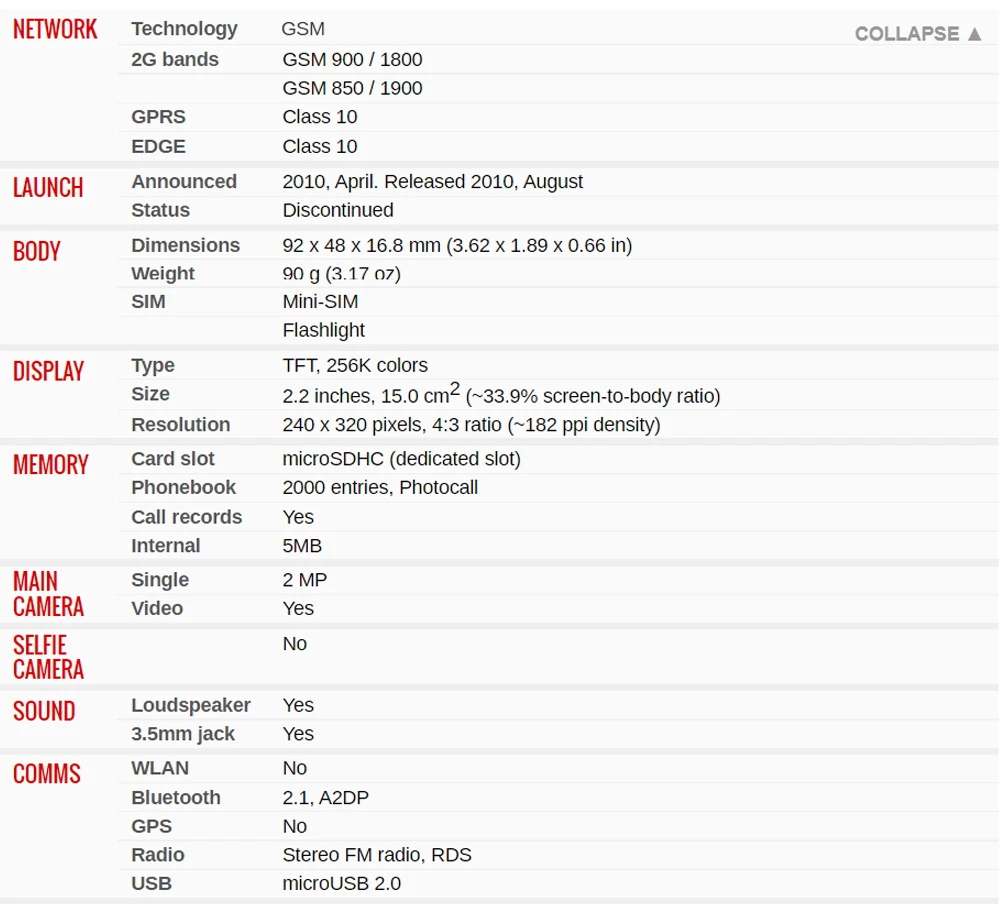The height and width of the screenshot is (904, 1000).
Task: Click the WLAN label under Comms
Action: click(x=159, y=768)
